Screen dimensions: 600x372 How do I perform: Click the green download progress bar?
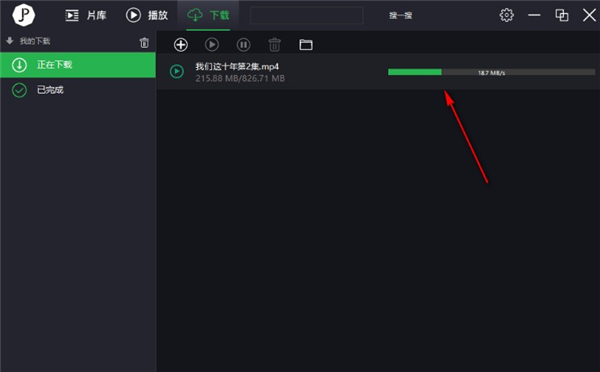pyautogui.click(x=491, y=72)
